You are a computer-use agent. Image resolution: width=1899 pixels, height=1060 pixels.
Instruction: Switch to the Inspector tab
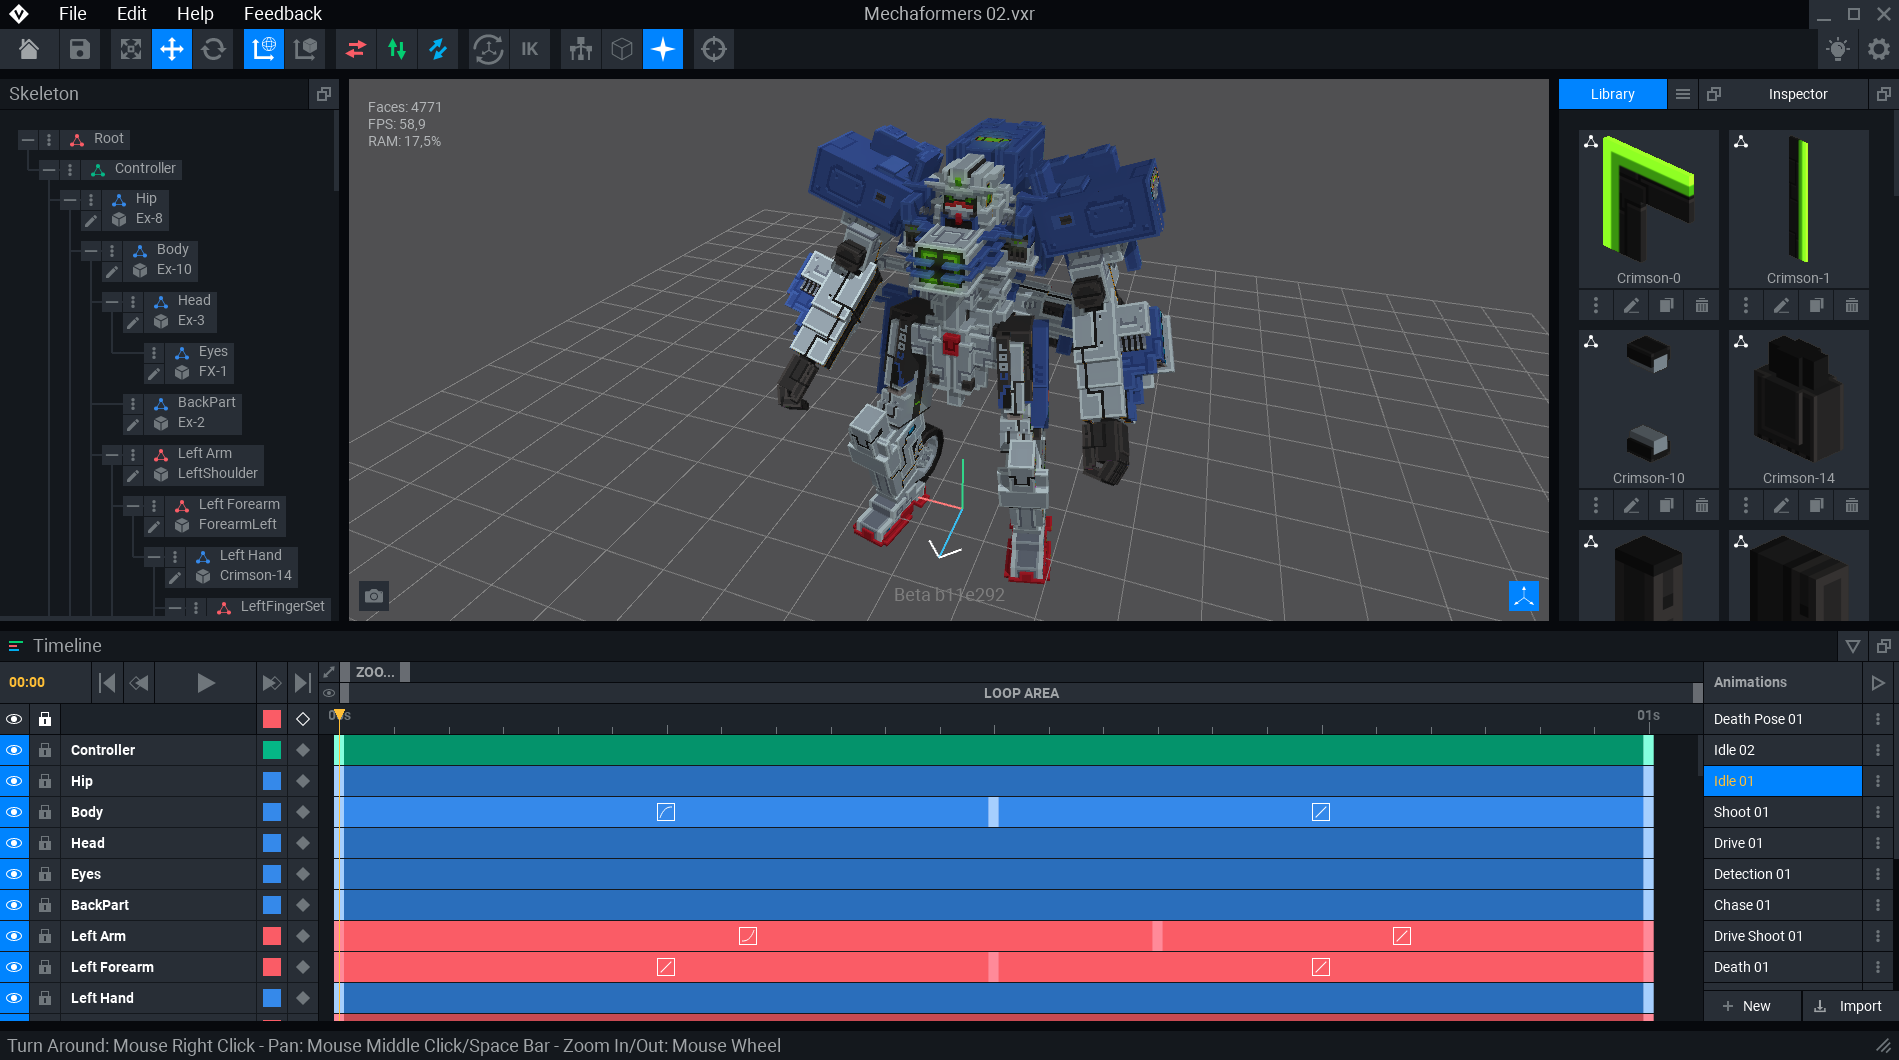pyautogui.click(x=1797, y=94)
